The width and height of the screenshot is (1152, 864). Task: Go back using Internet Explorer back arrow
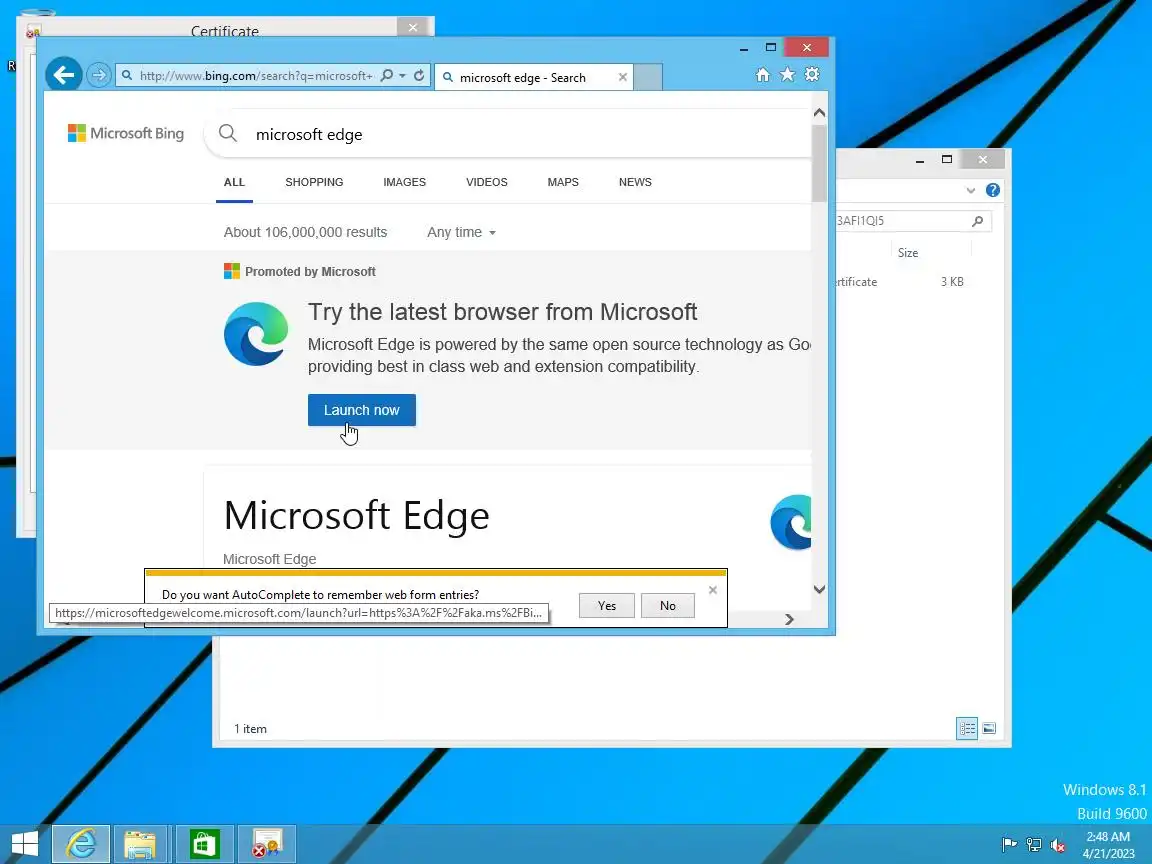(x=64, y=74)
